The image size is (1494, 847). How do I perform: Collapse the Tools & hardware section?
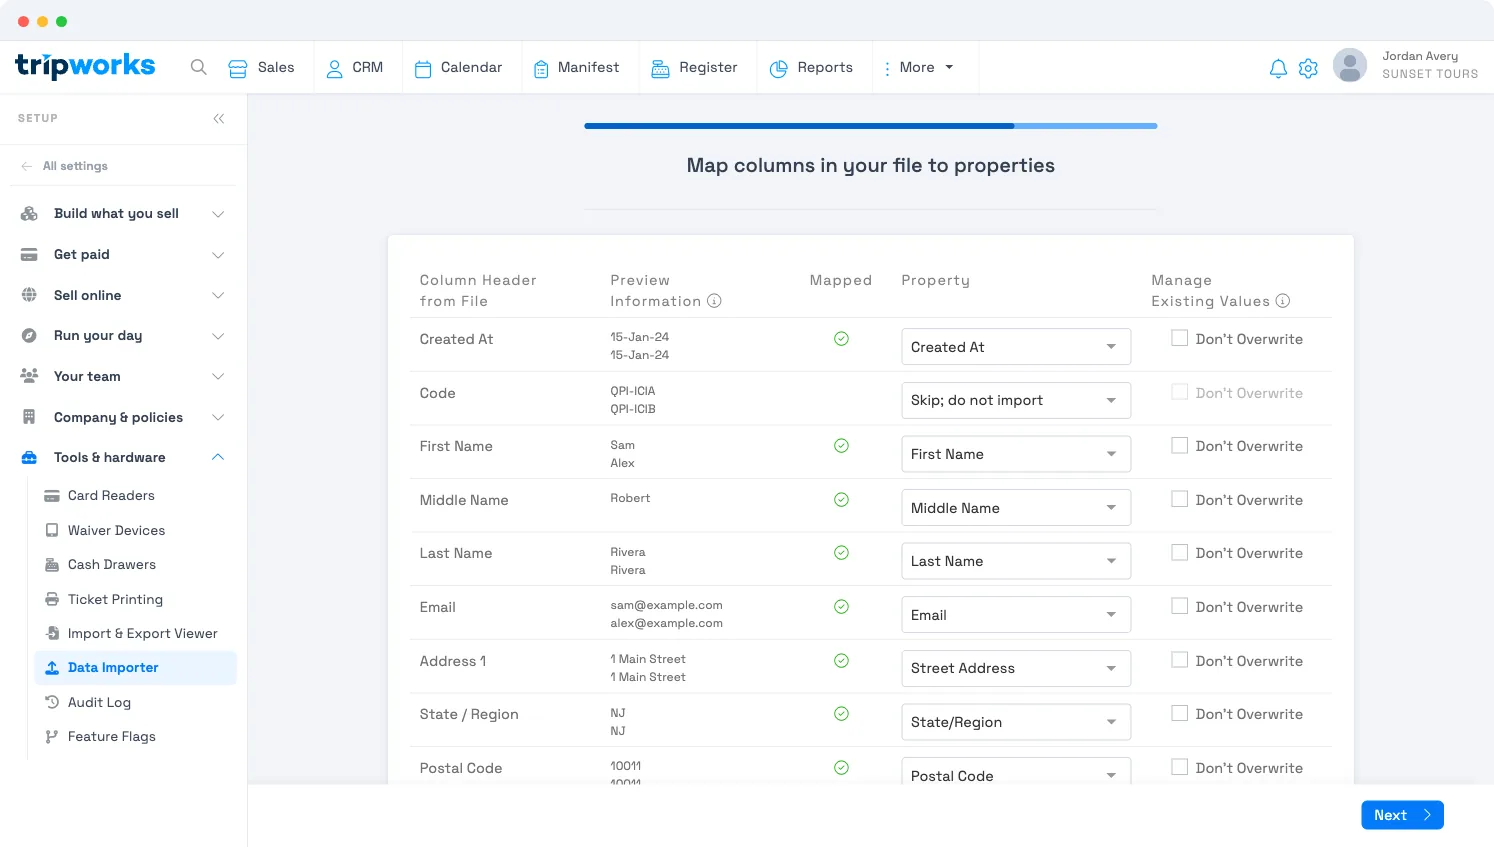pyautogui.click(x=218, y=457)
